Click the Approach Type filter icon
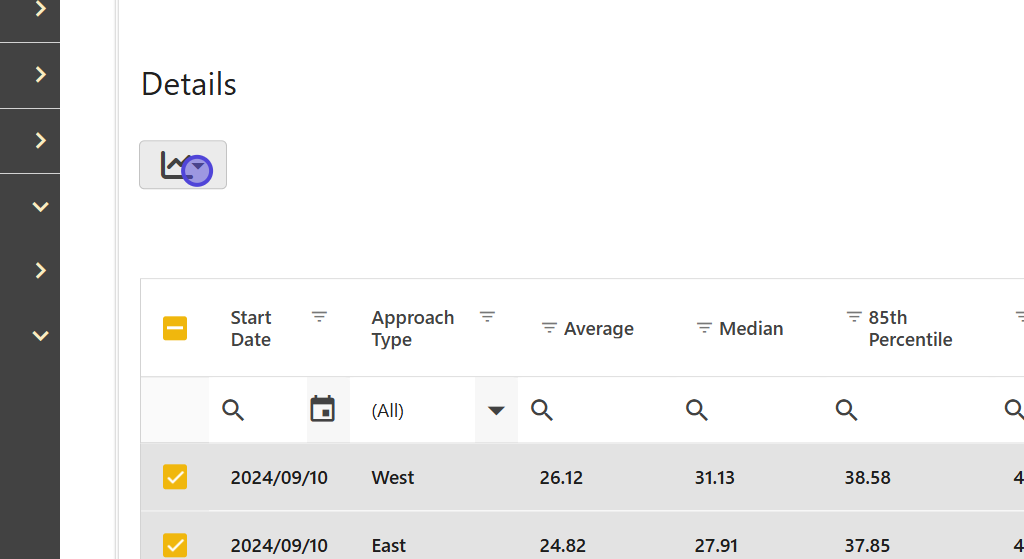 (x=487, y=317)
